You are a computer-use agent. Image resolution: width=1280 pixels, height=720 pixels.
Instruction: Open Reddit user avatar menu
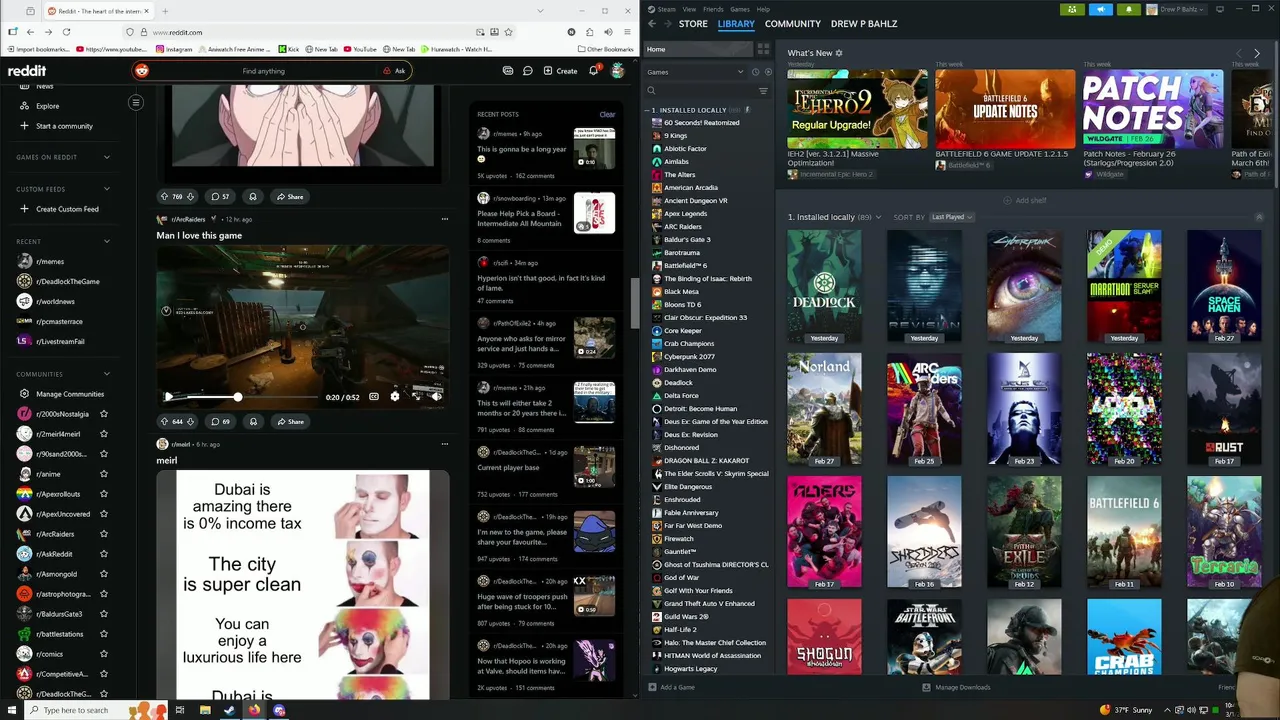[618, 71]
